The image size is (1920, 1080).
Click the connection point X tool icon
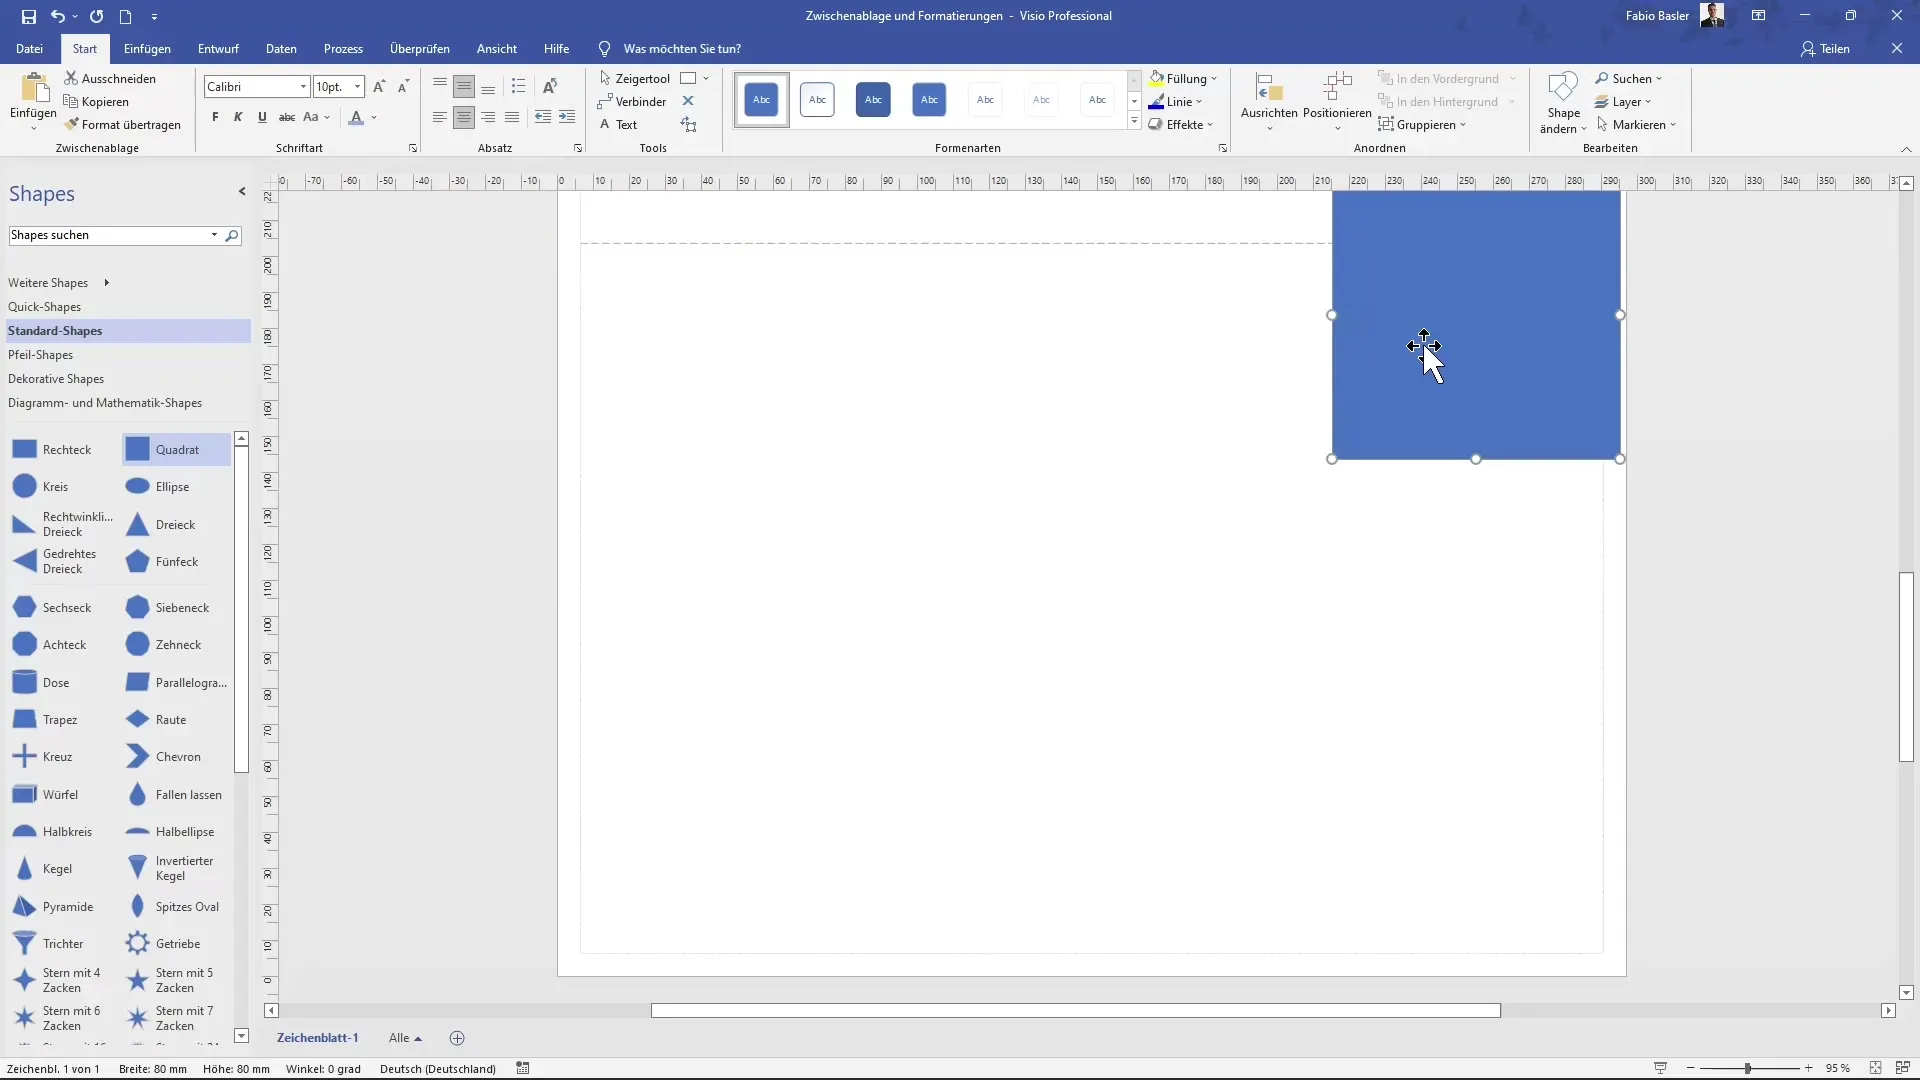(688, 101)
